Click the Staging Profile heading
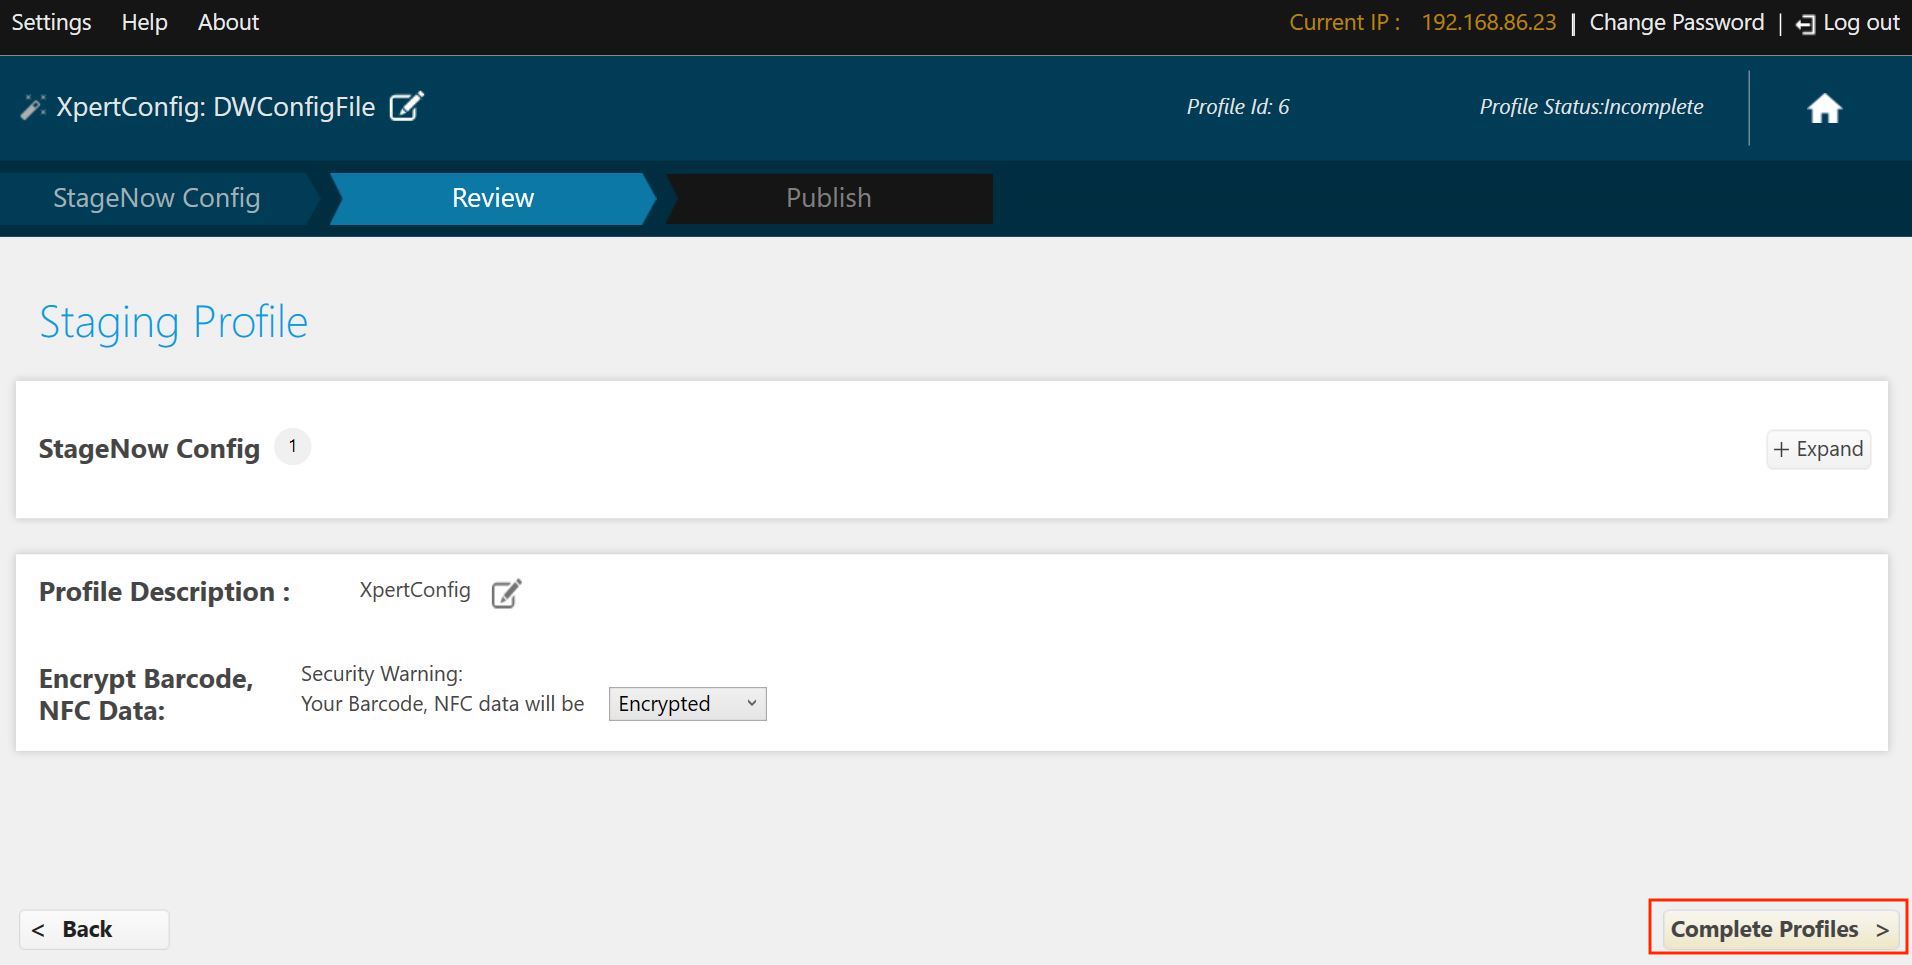 (174, 322)
